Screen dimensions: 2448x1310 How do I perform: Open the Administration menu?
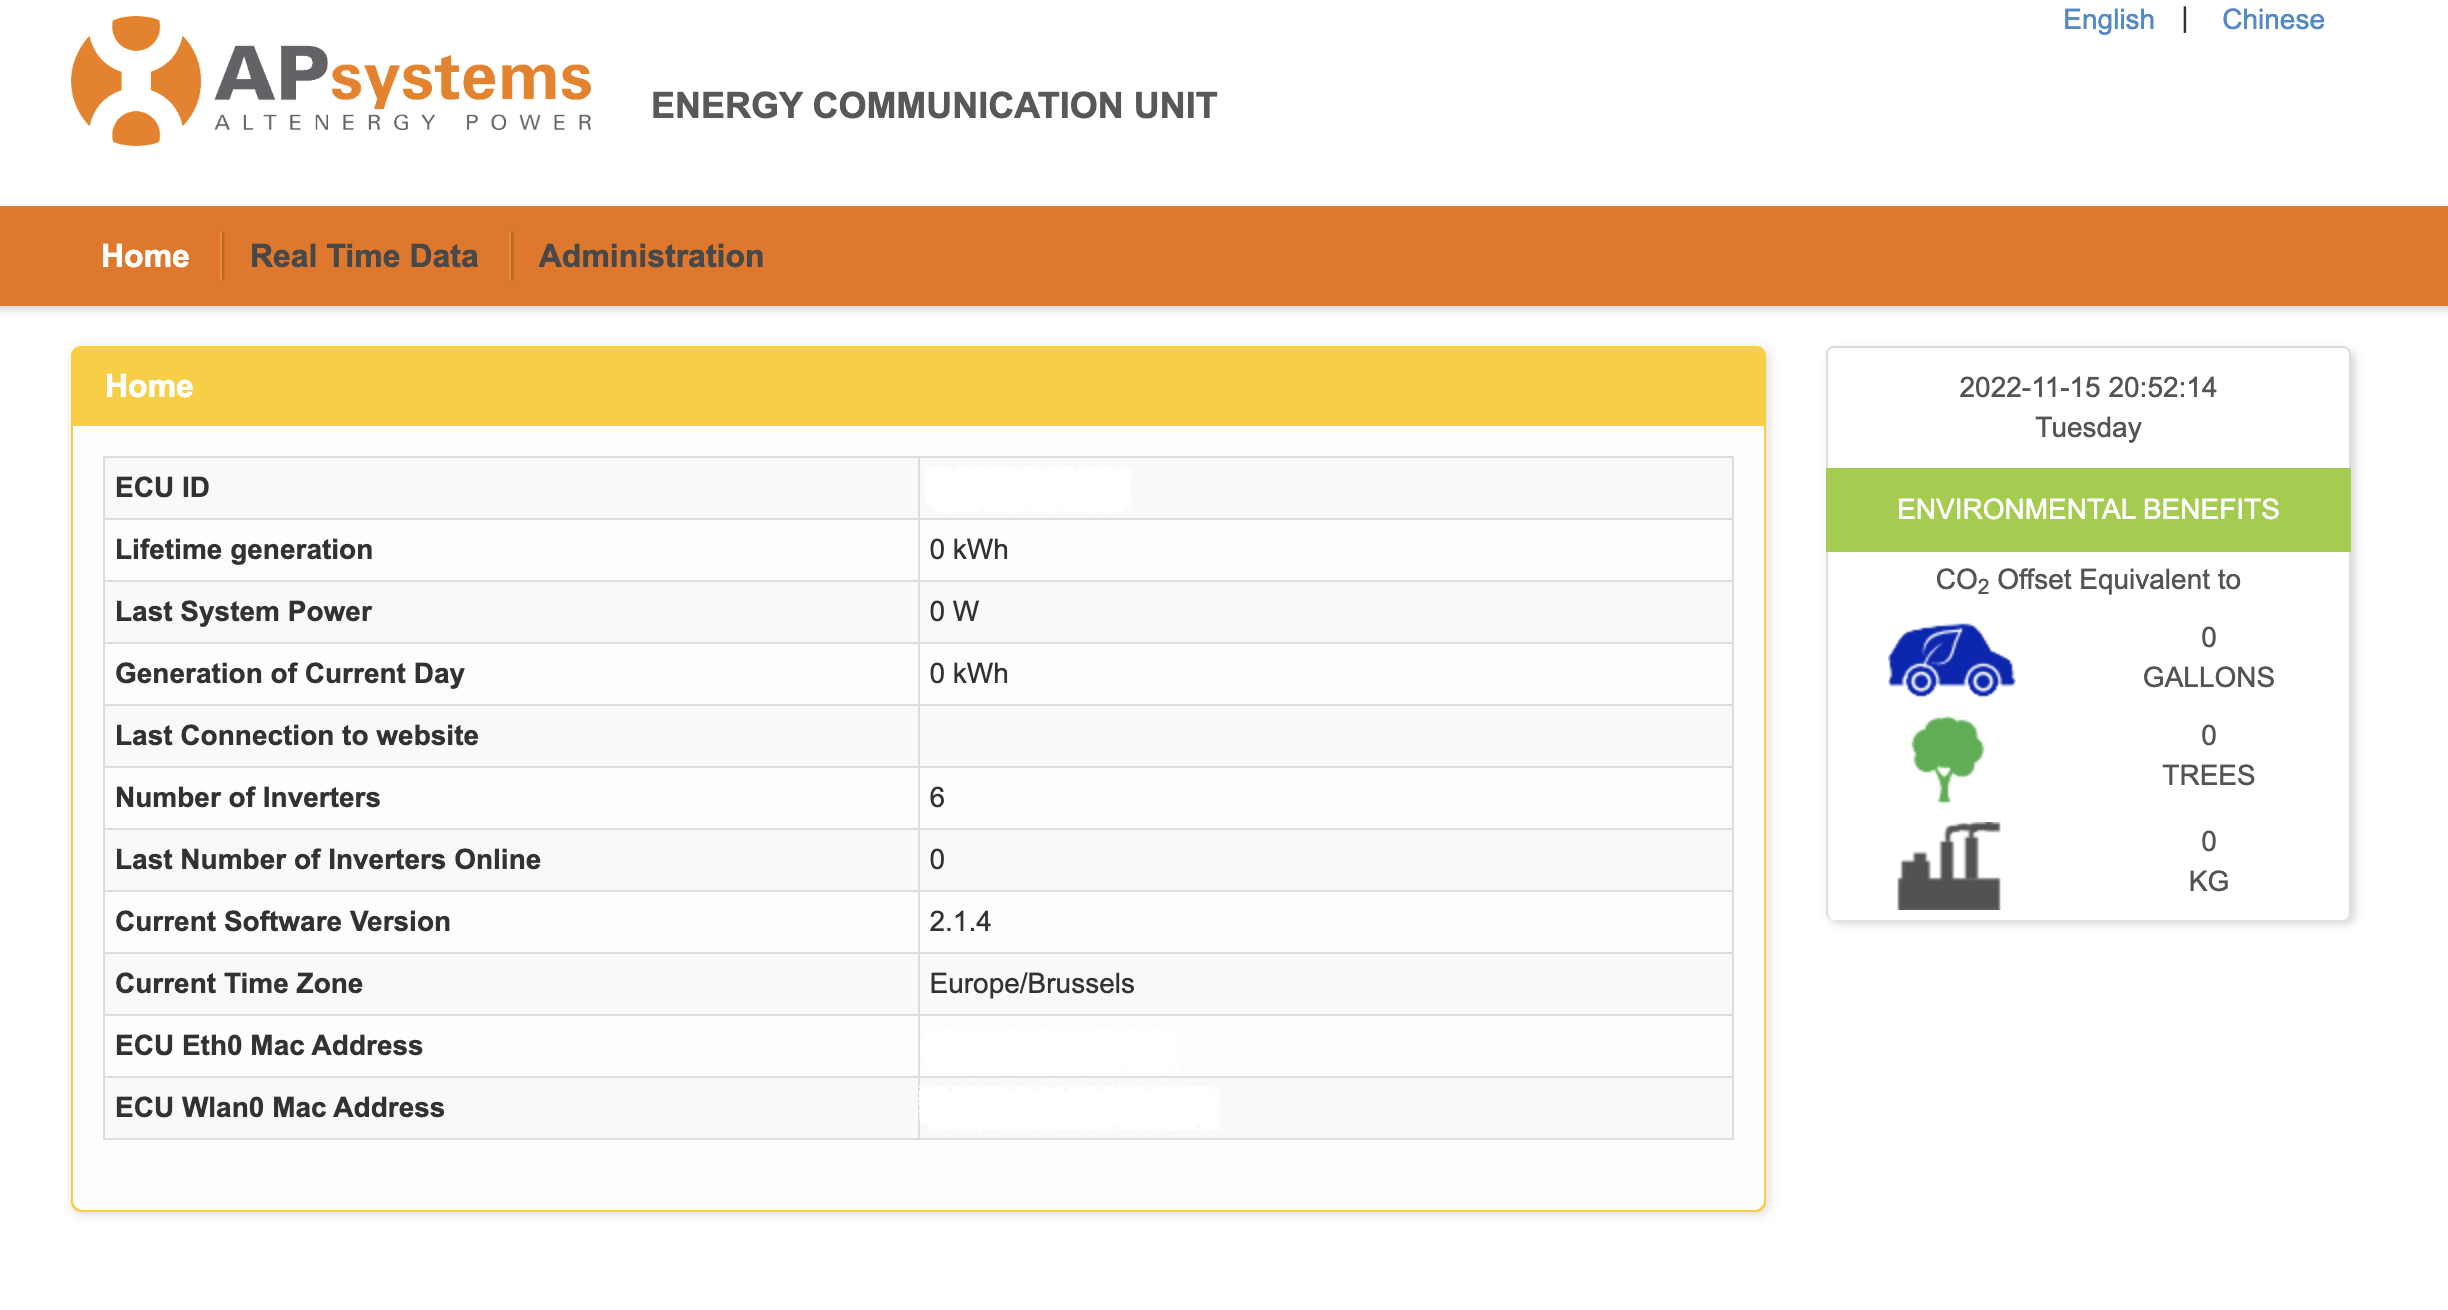point(650,256)
